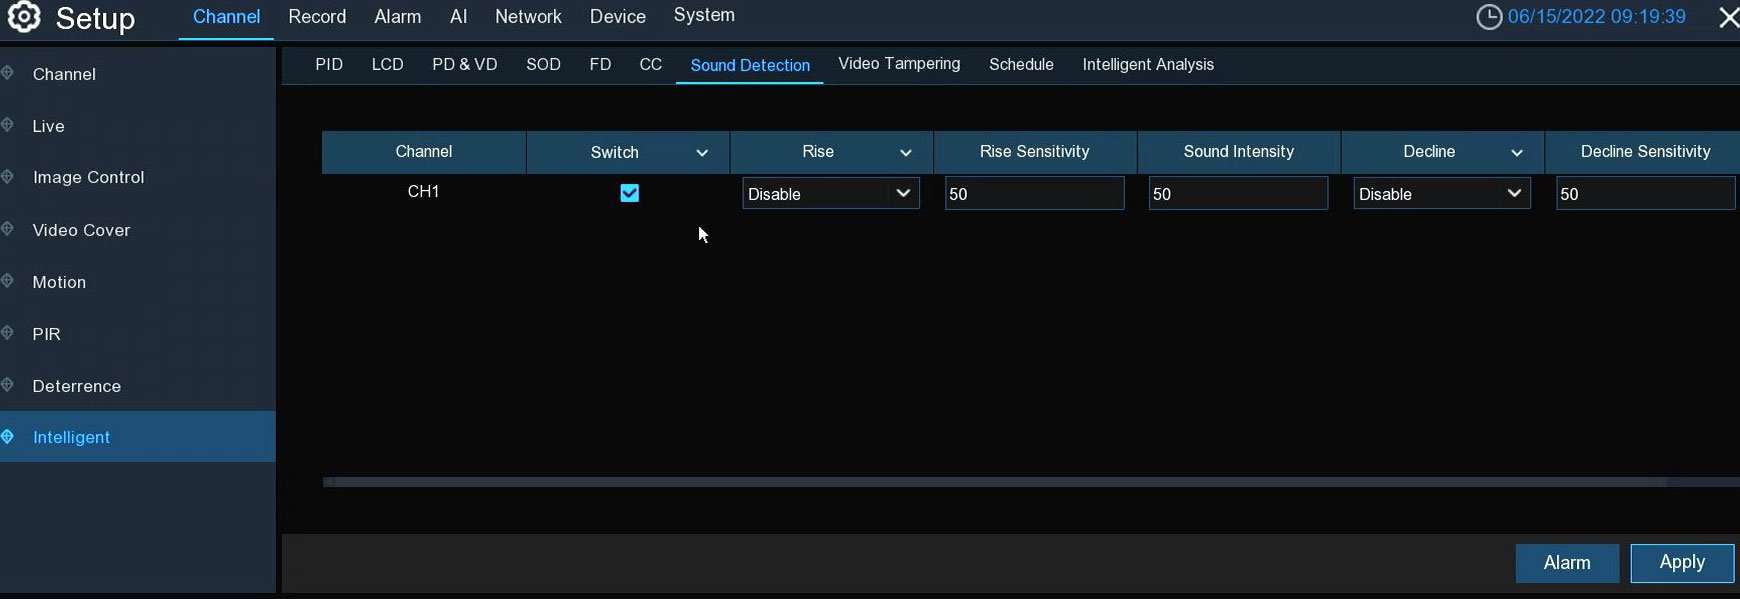Click the Alarm button at bottom
Viewport: 1740px width, 599px height.
(1566, 563)
